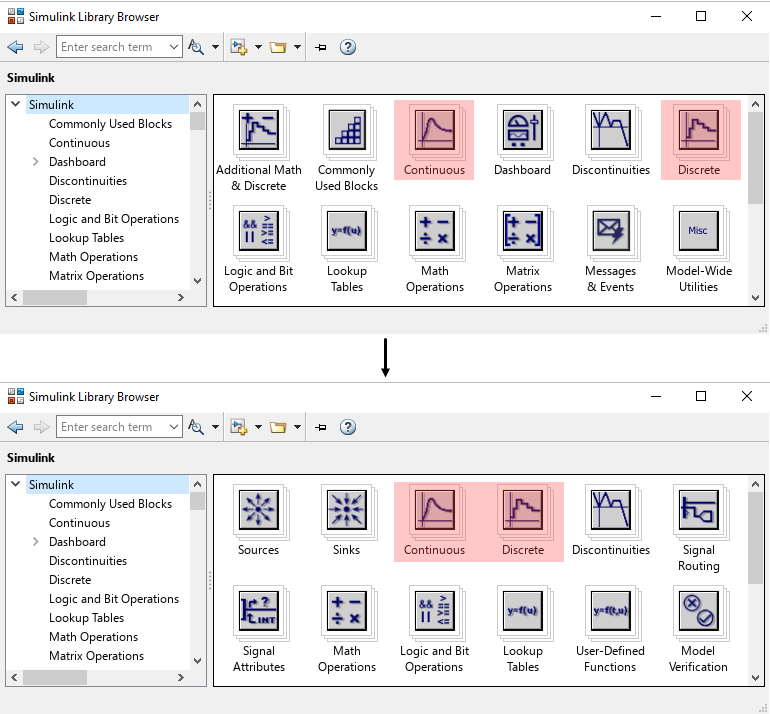Click the new model icon in bottom window toolbar
This screenshot has width=770, height=714.
(239, 427)
